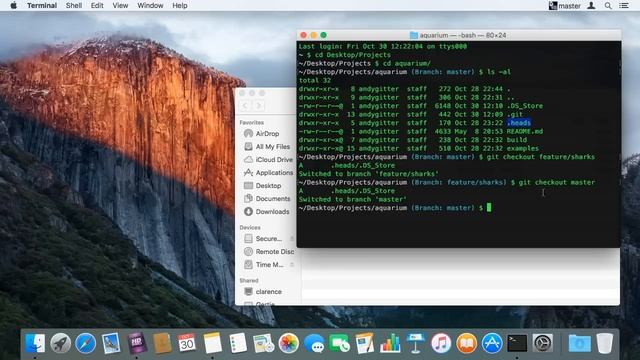This screenshot has height=360, width=640.
Task: Eject the Secure... device in Finder
Action: (292, 239)
